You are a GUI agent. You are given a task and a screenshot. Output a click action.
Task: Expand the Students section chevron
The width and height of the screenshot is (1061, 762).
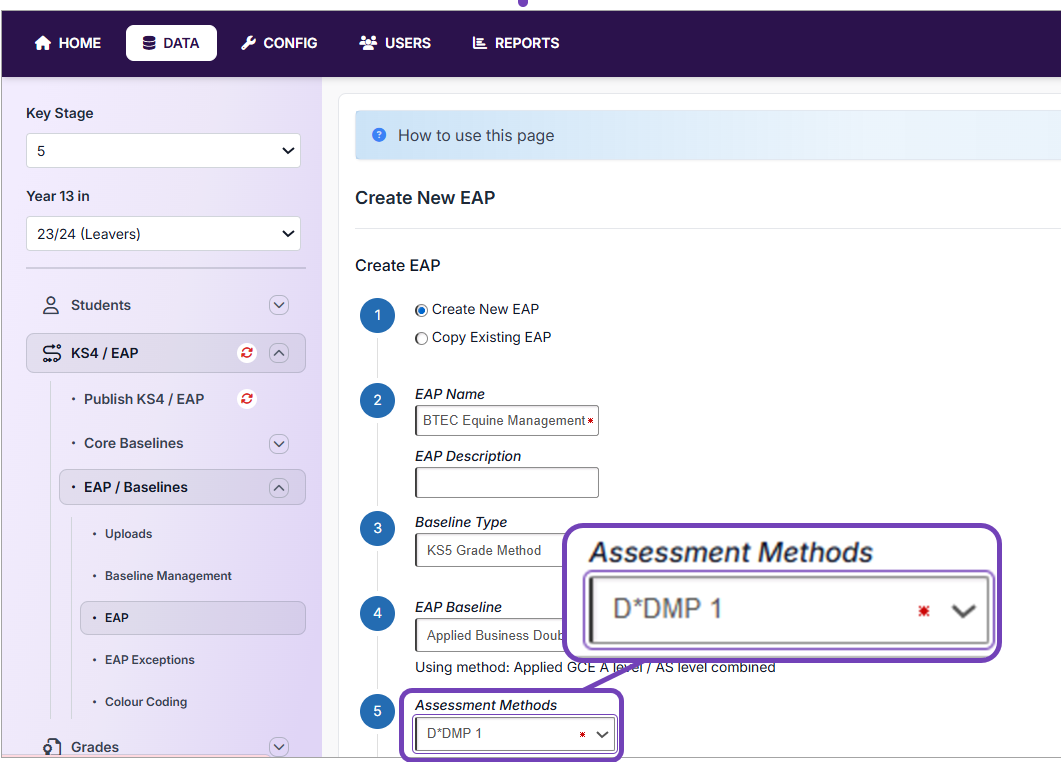click(x=279, y=305)
